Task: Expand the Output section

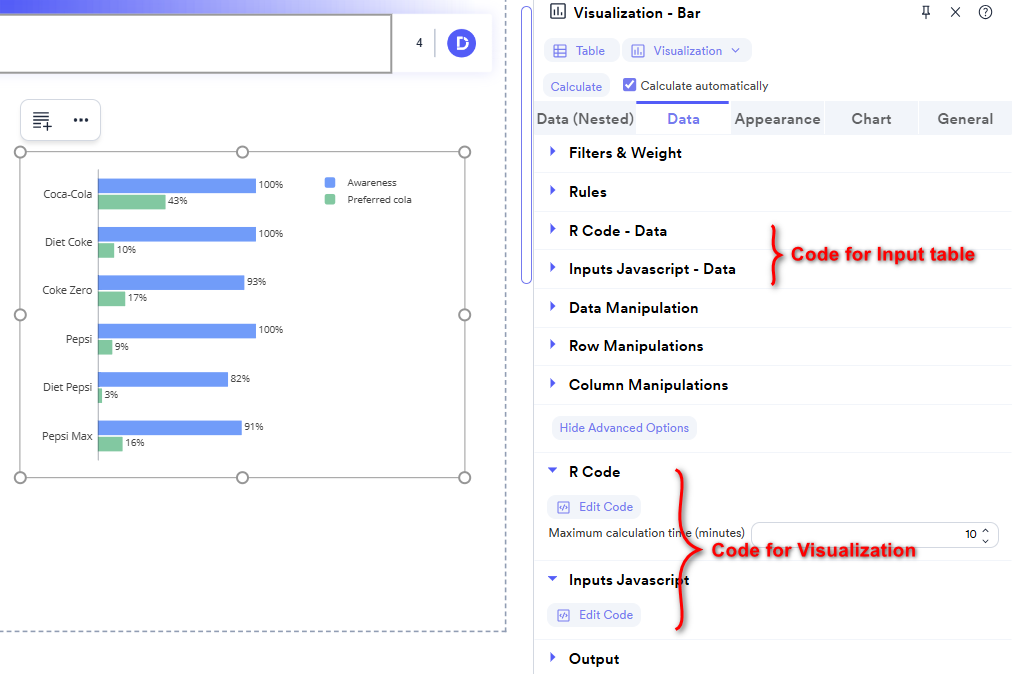Action: pos(553,658)
